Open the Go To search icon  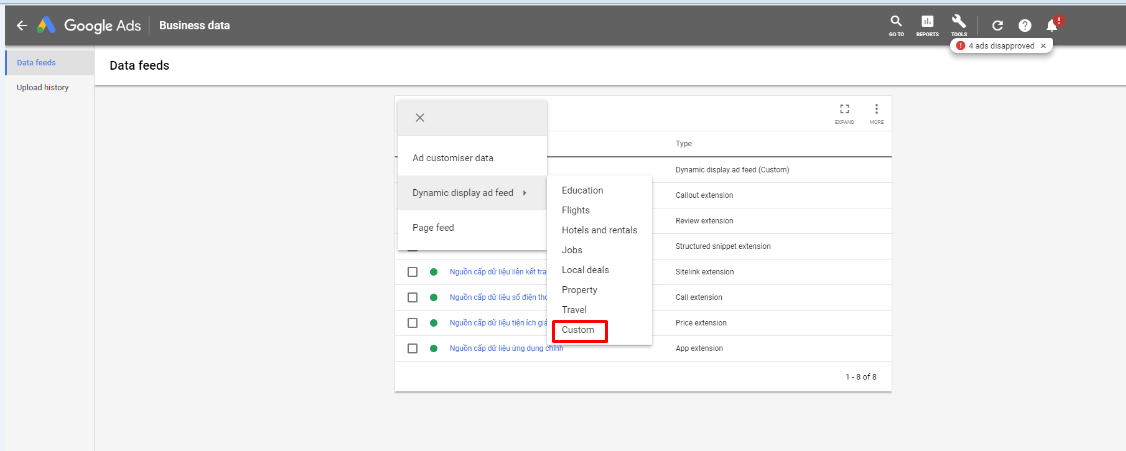(896, 25)
